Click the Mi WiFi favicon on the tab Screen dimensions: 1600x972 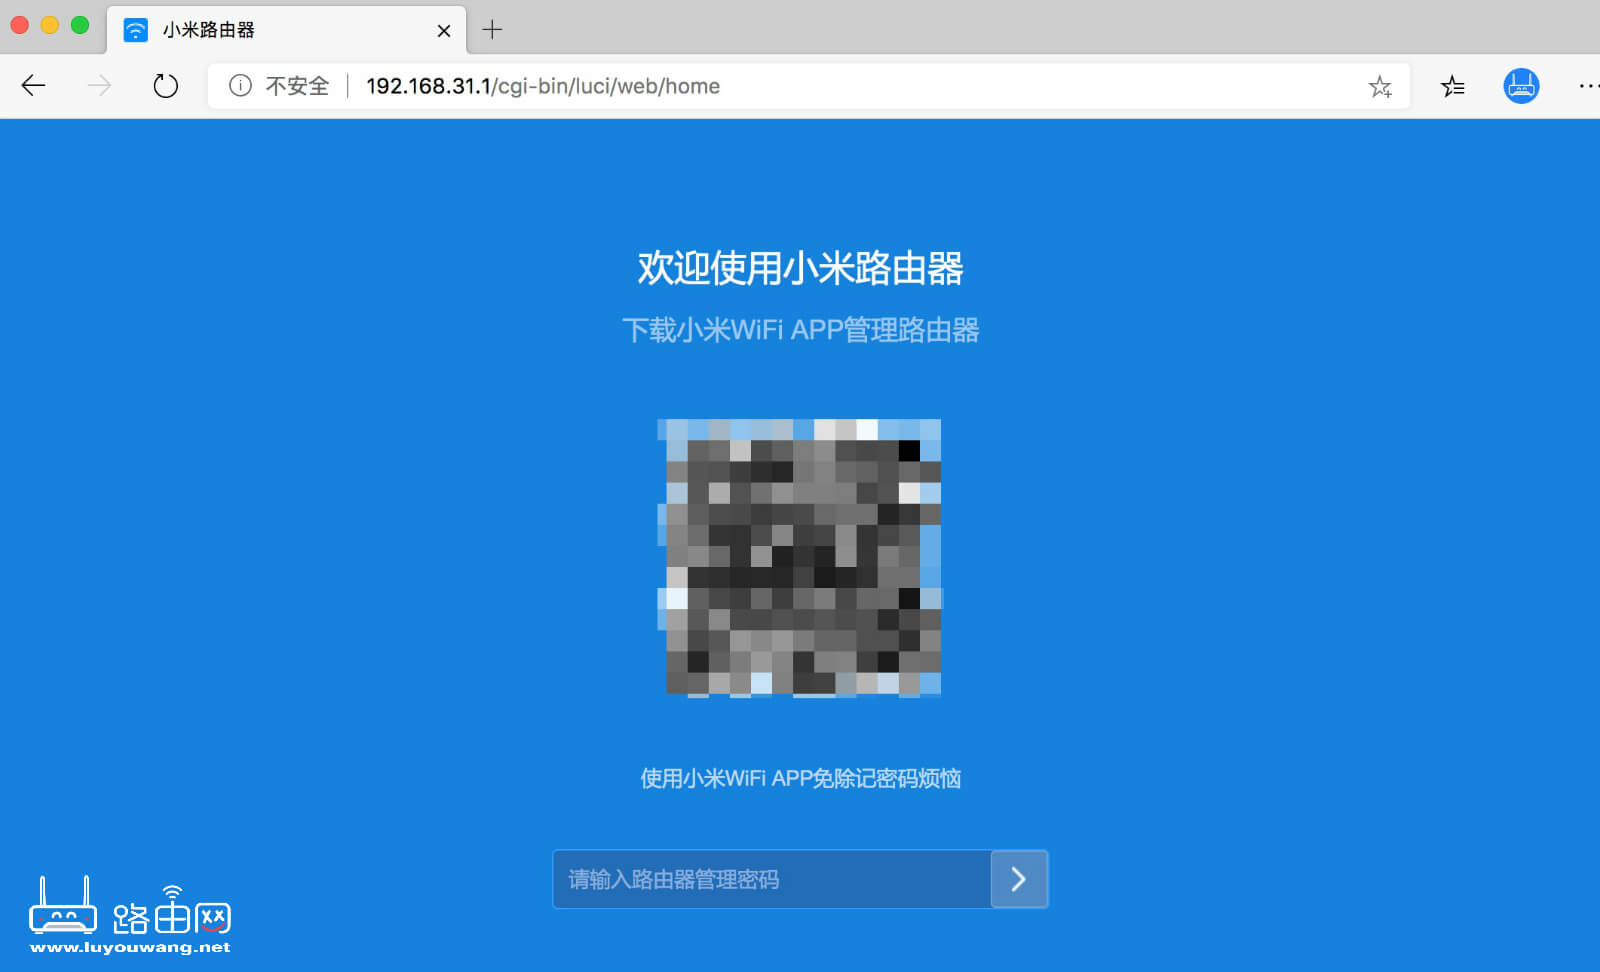tap(133, 30)
